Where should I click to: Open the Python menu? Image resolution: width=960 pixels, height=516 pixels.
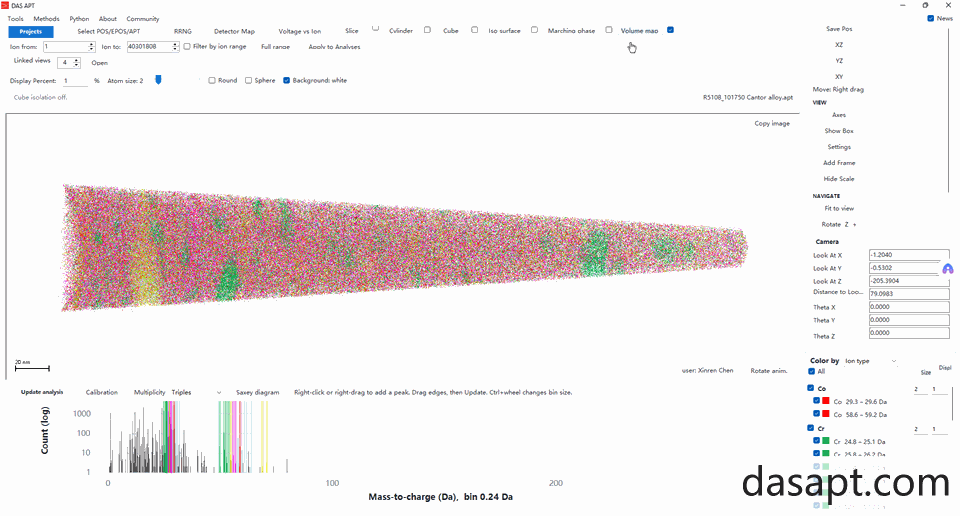pos(79,18)
